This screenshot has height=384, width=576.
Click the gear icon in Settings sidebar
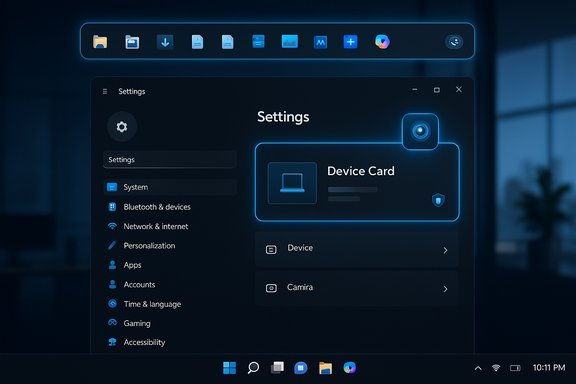122,127
